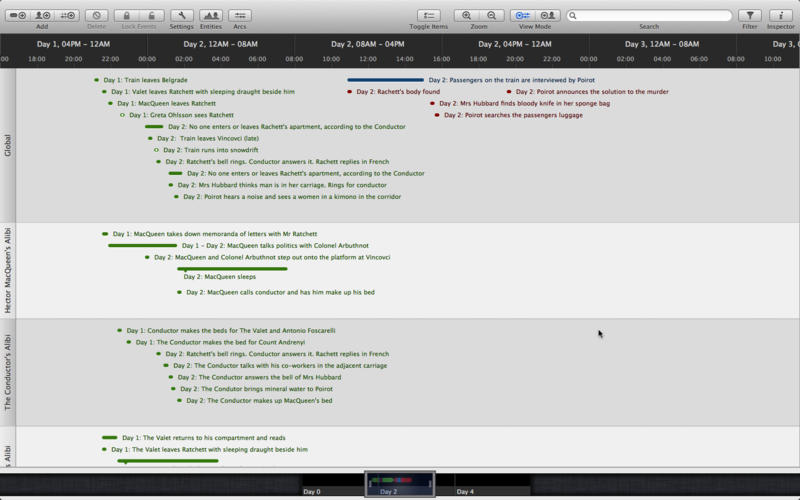Switch to the timeline view mode

tap(523, 15)
